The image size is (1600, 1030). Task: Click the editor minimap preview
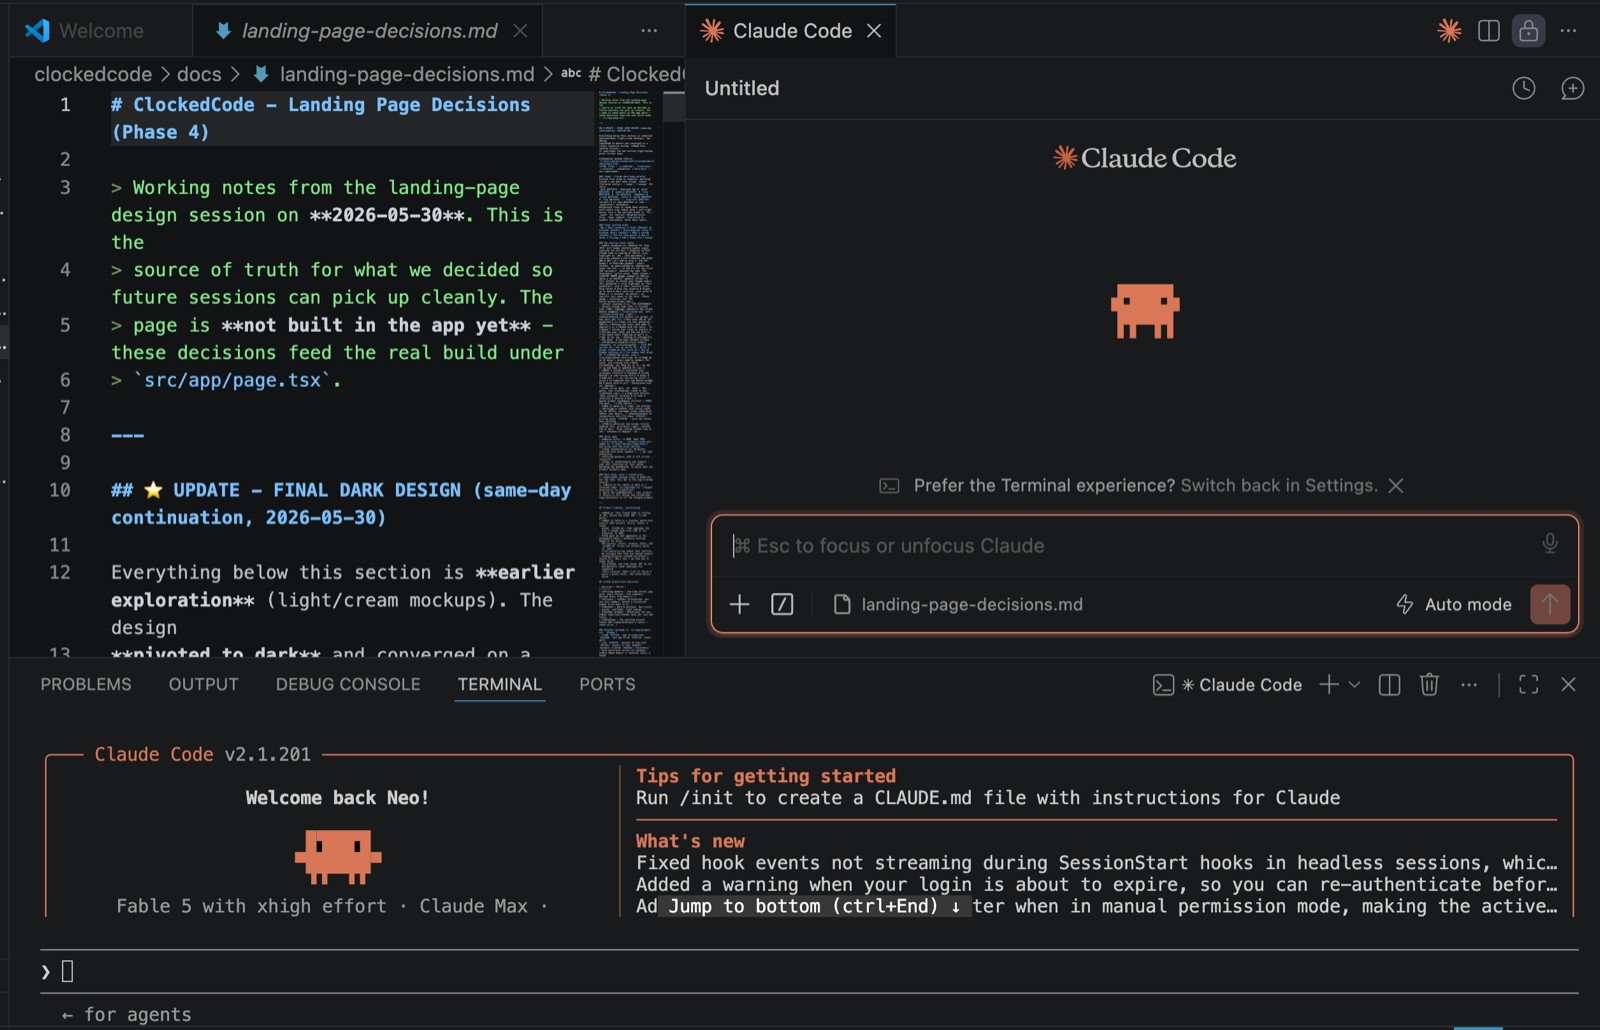[x=626, y=373]
